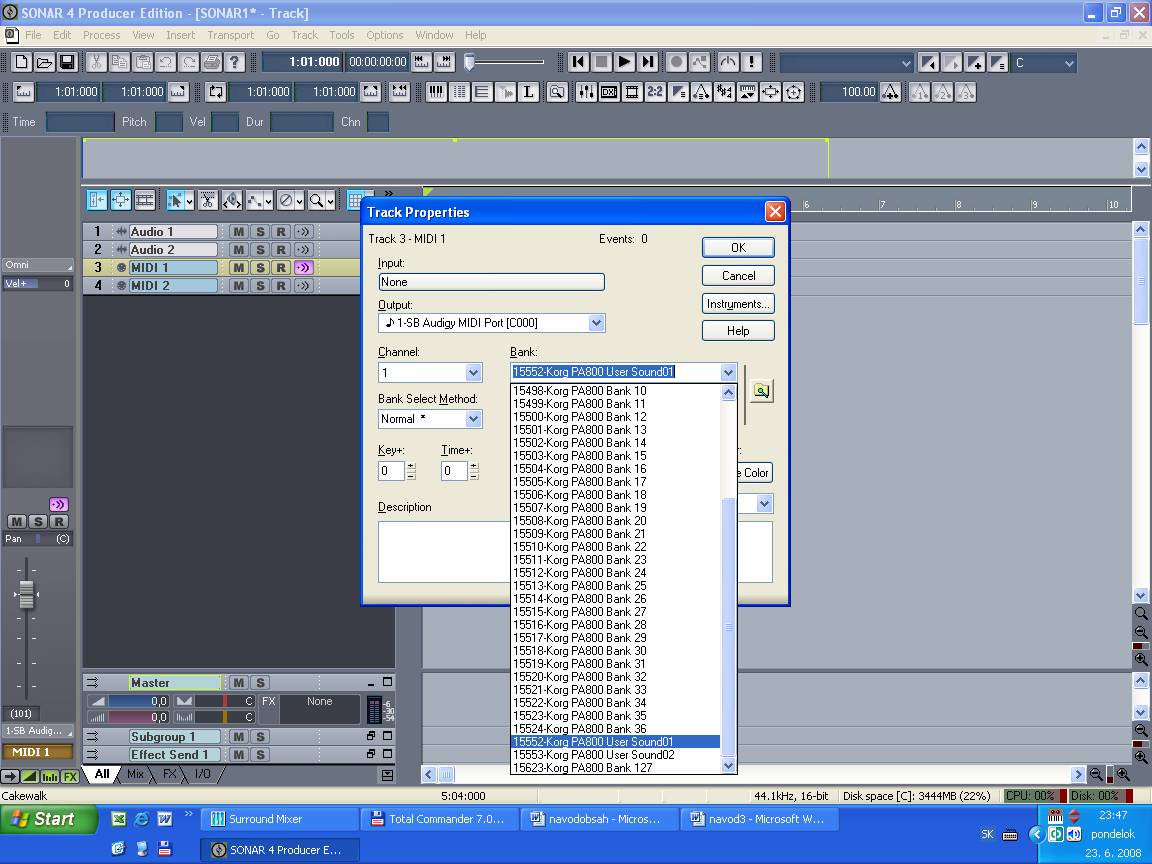Open the DXi synth rack icon
Screen dimensions: 1152x864
coord(609,92)
